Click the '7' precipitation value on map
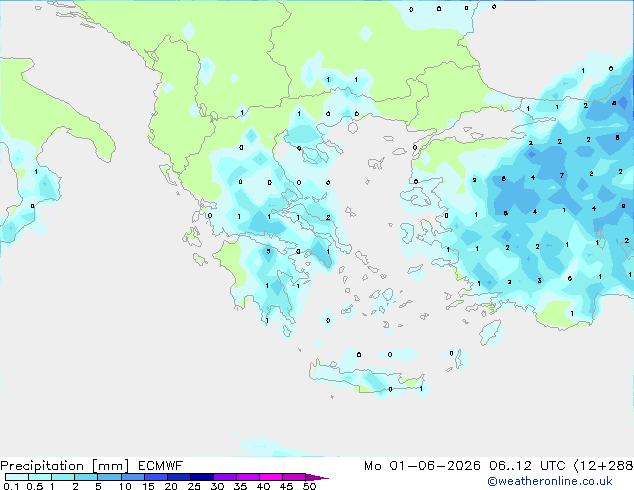The width and height of the screenshot is (634, 490). point(562,175)
